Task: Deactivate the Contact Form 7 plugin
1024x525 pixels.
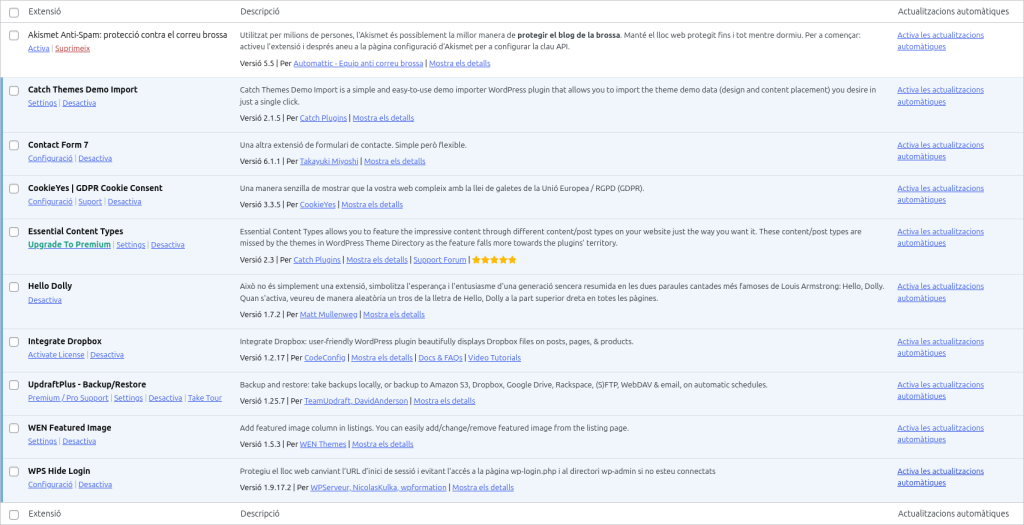Action: pos(95,158)
